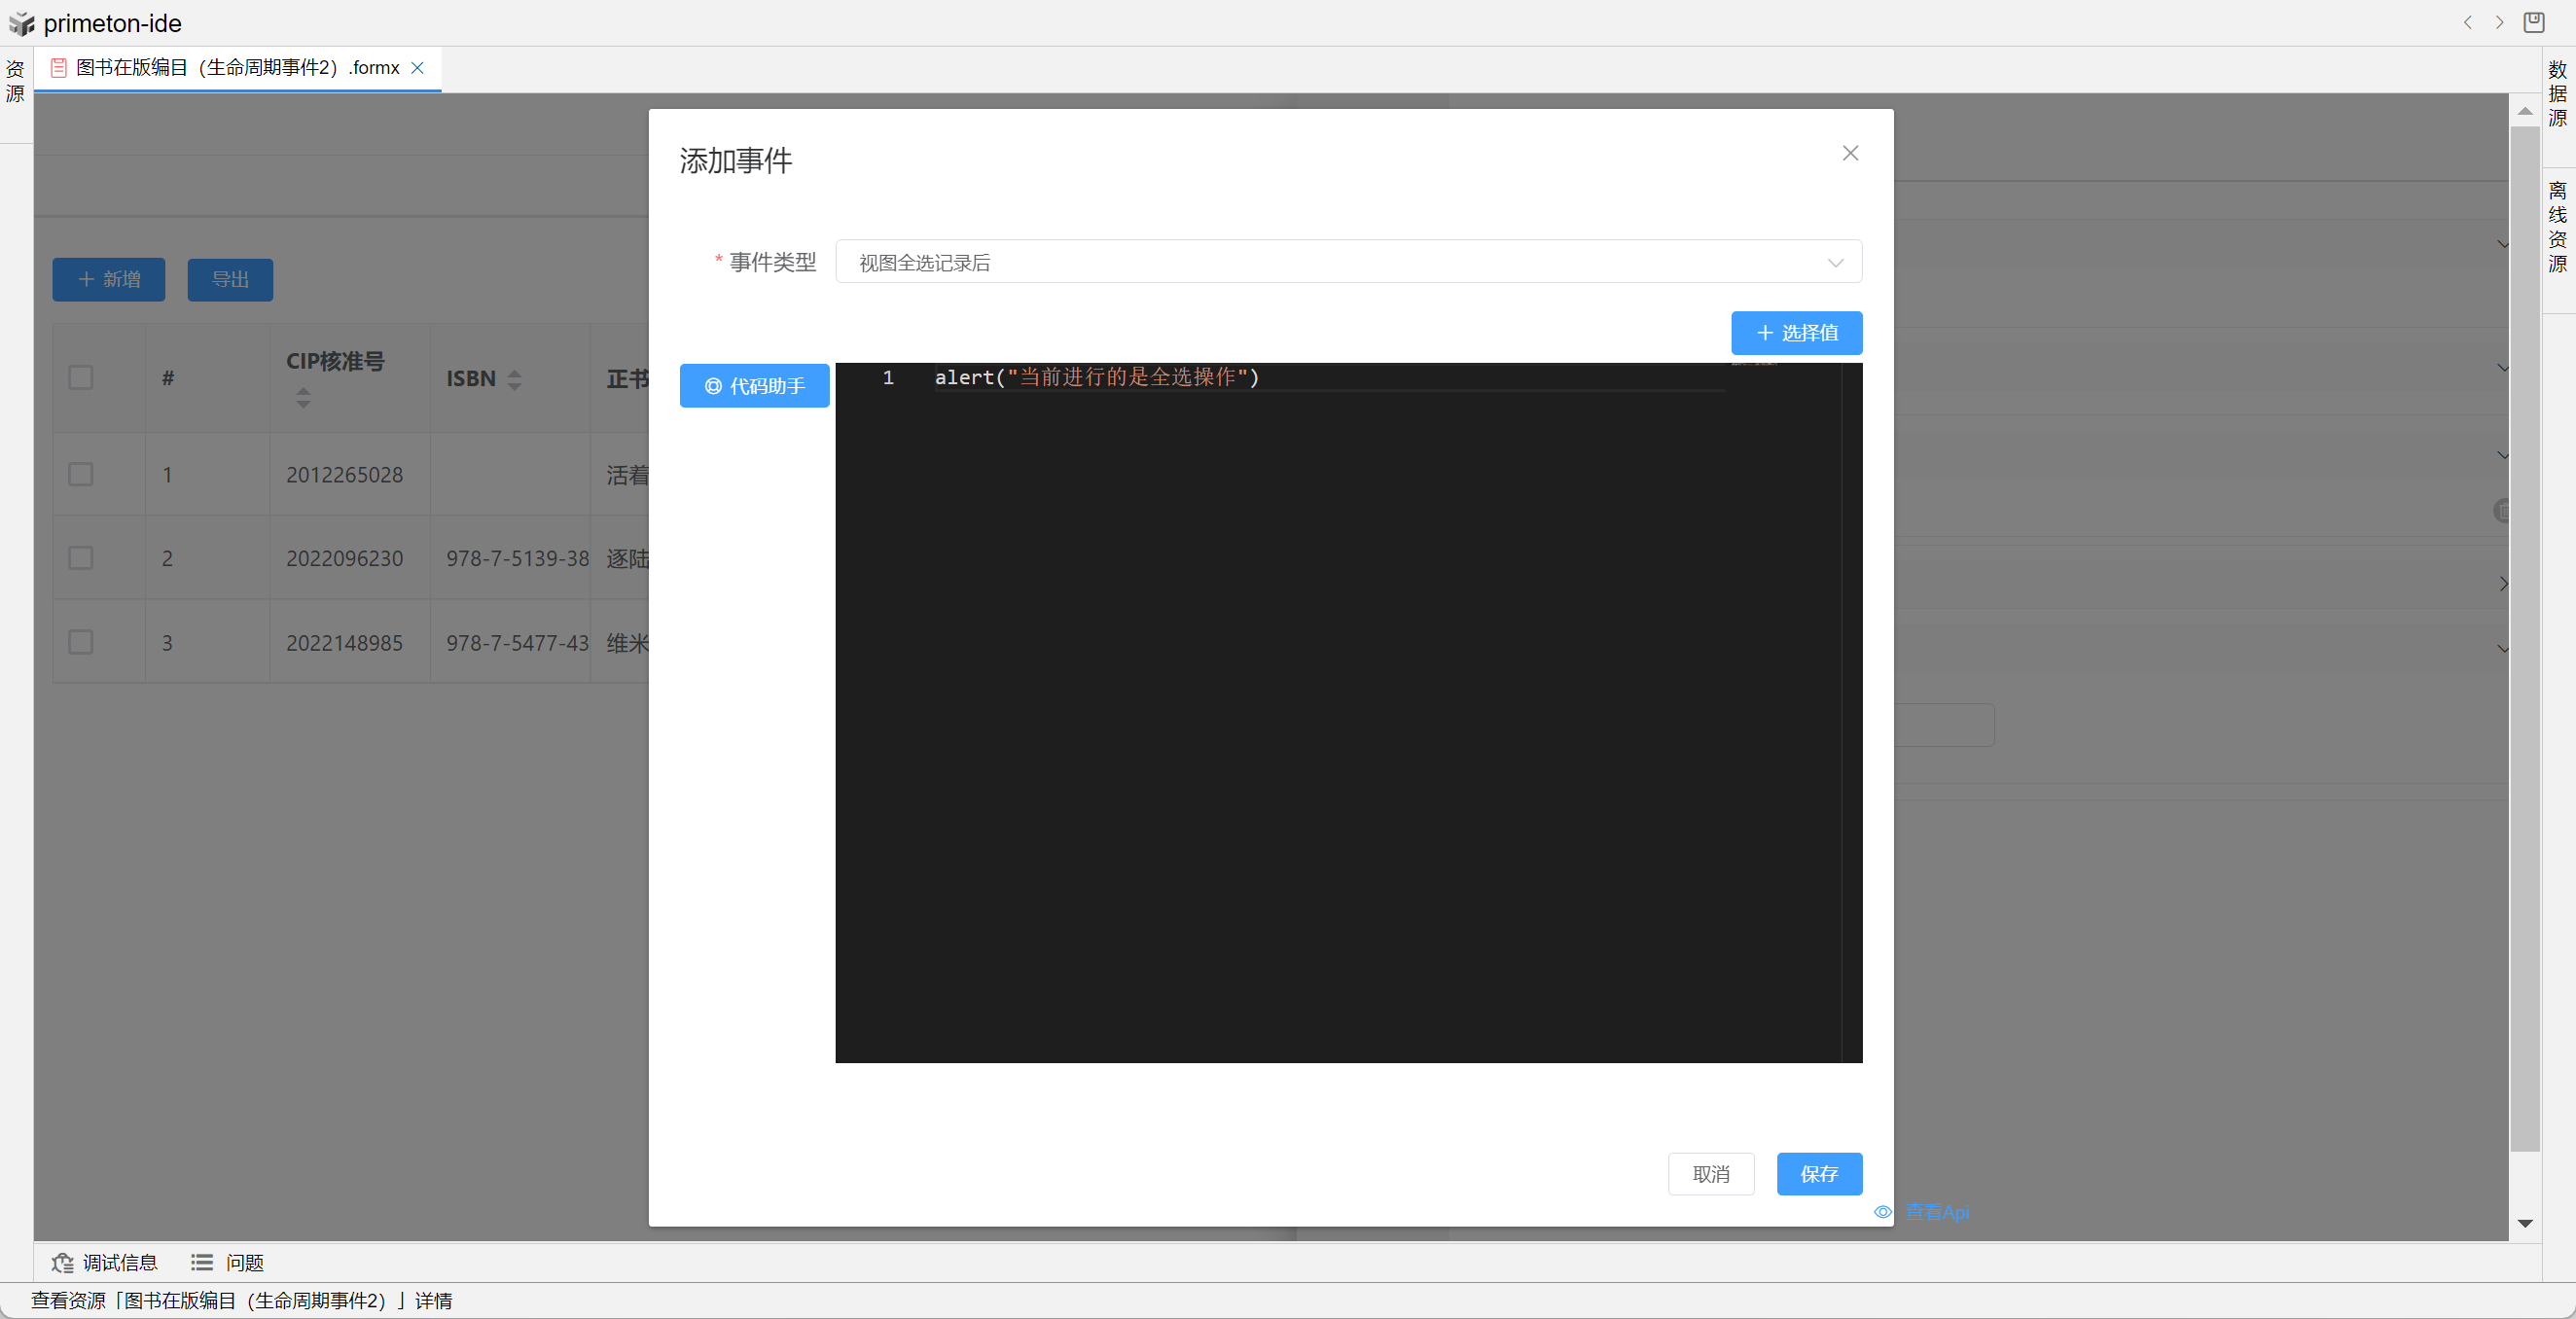Viewport: 2576px width, 1319px height.
Task: Close the formx file tab
Action: tap(418, 68)
